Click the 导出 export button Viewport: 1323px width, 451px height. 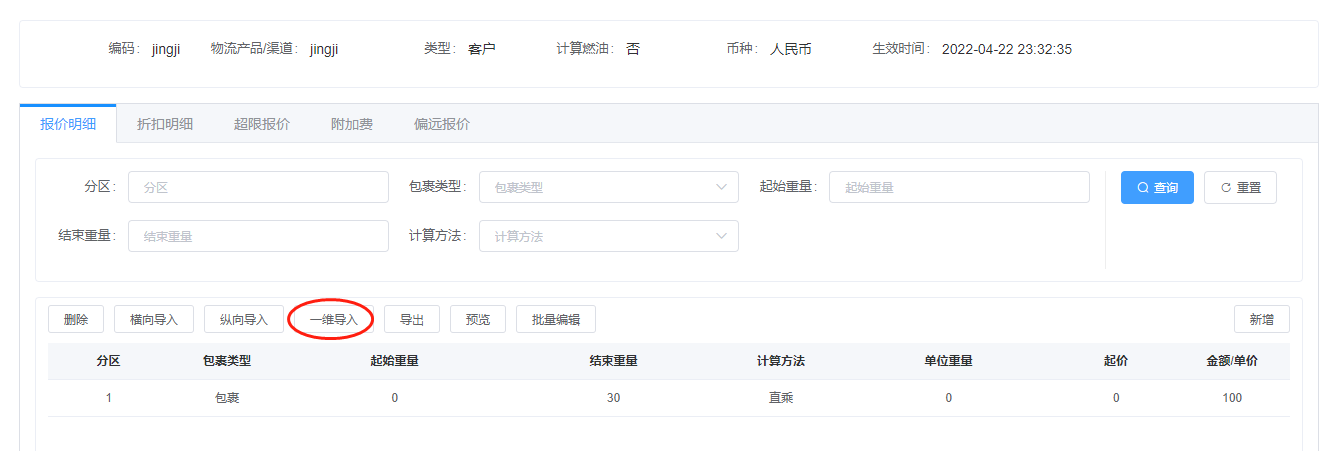tap(412, 319)
